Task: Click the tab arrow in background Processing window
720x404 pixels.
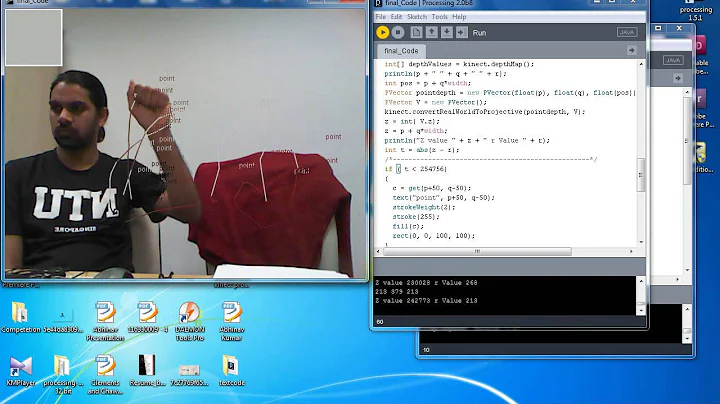Action: pyautogui.click(x=678, y=79)
